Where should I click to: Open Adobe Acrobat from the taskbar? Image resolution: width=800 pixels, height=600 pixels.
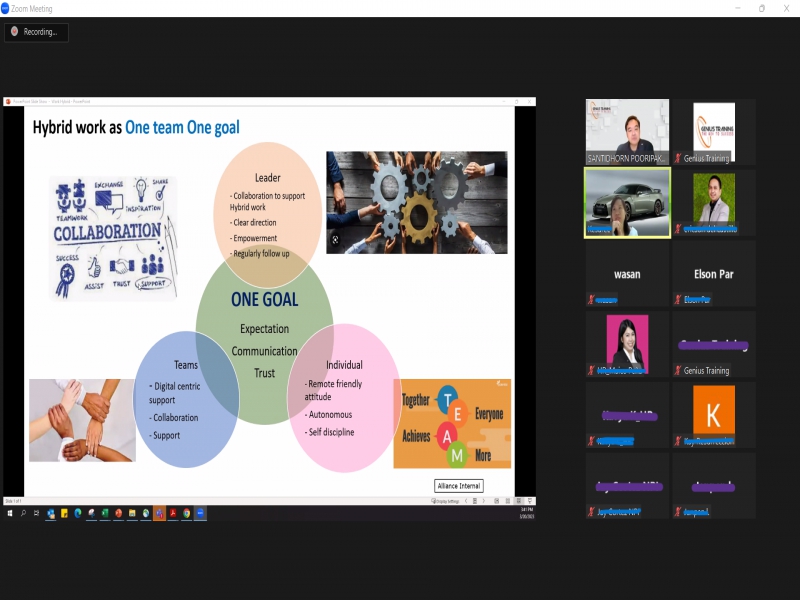(173, 513)
